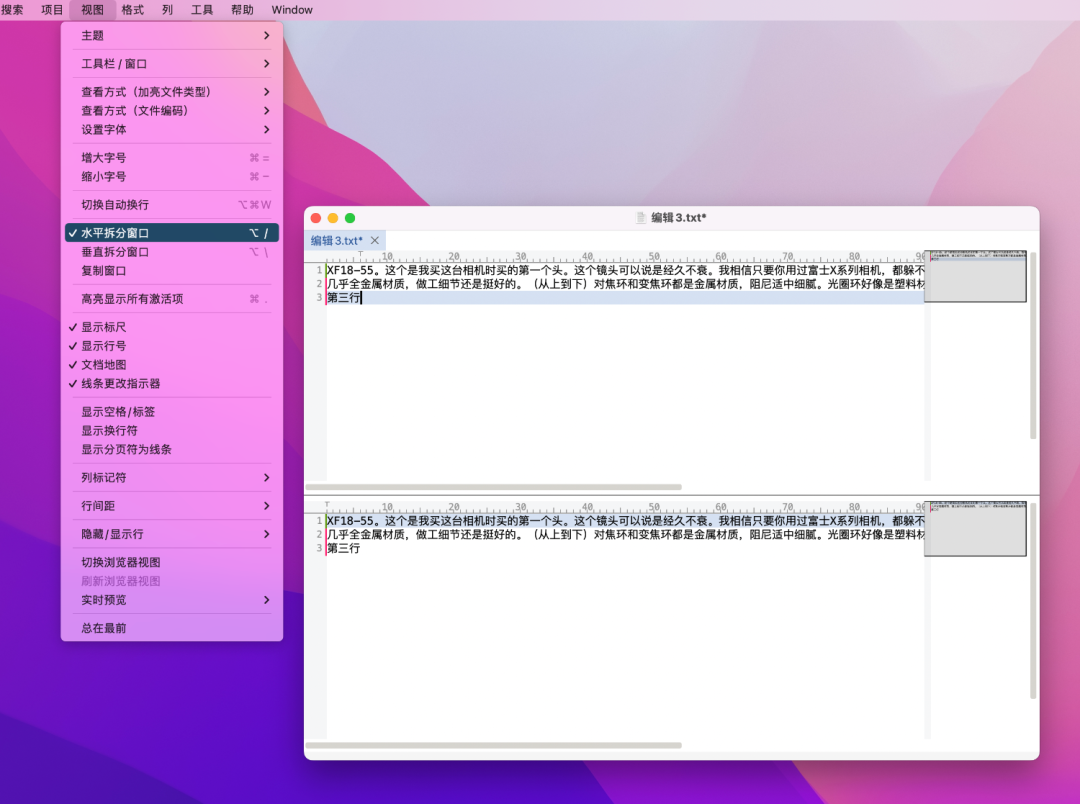1080x804 pixels.
Task: Expand the 实时预览 submenu
Action: [172, 600]
